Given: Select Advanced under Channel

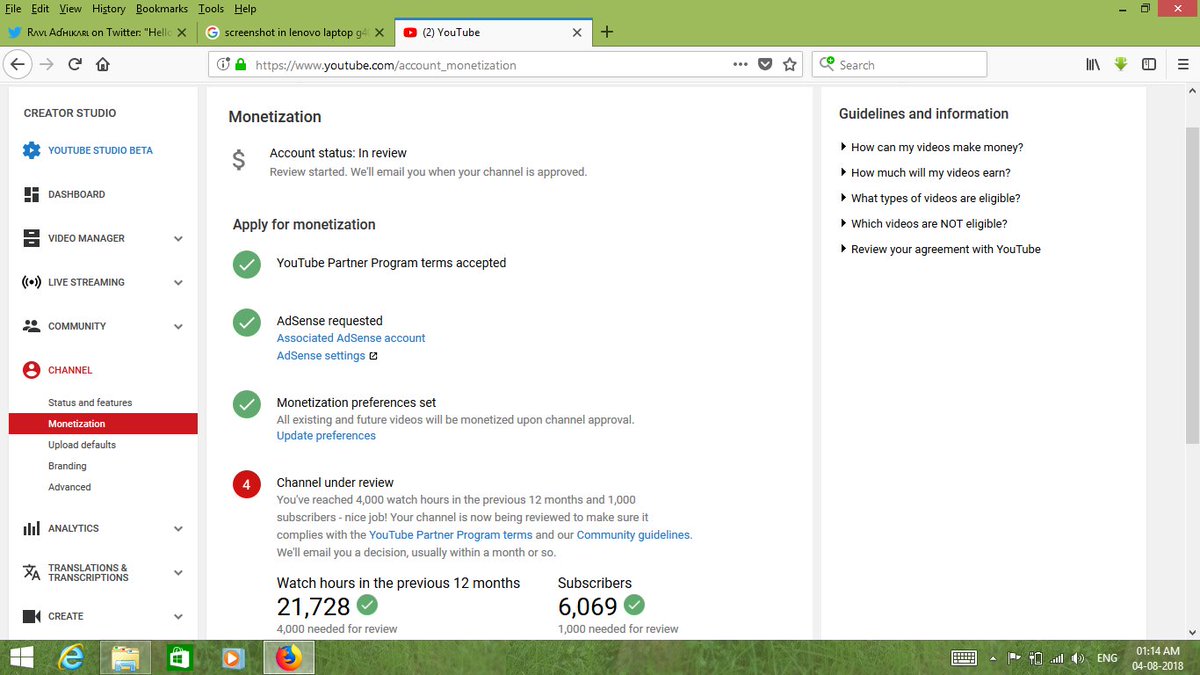Looking at the screenshot, I should 69,487.
